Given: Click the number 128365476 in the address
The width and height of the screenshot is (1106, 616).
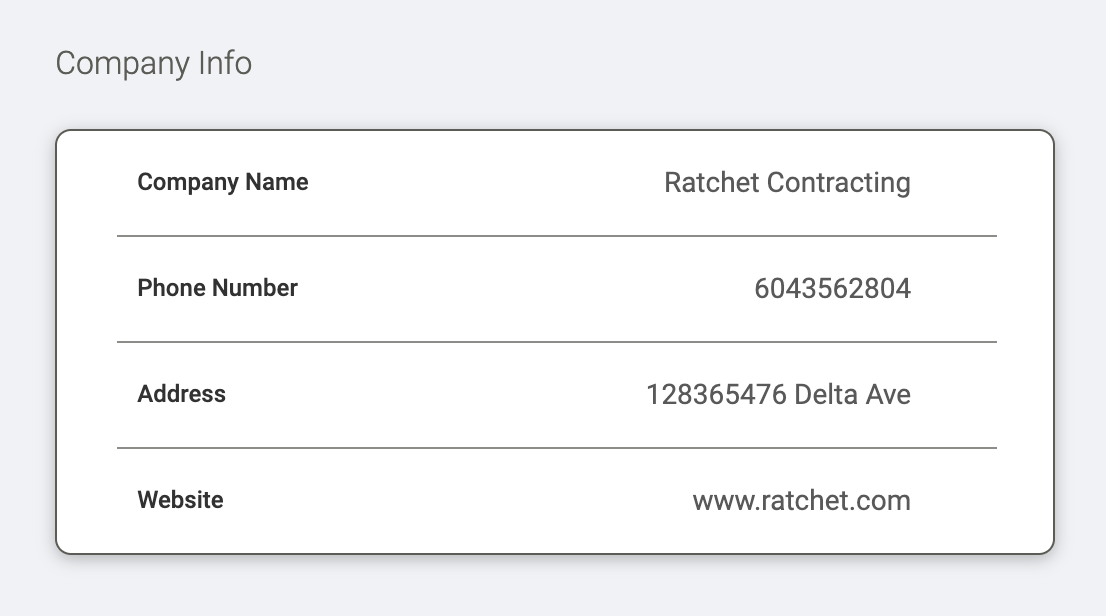Looking at the screenshot, I should (716, 394).
